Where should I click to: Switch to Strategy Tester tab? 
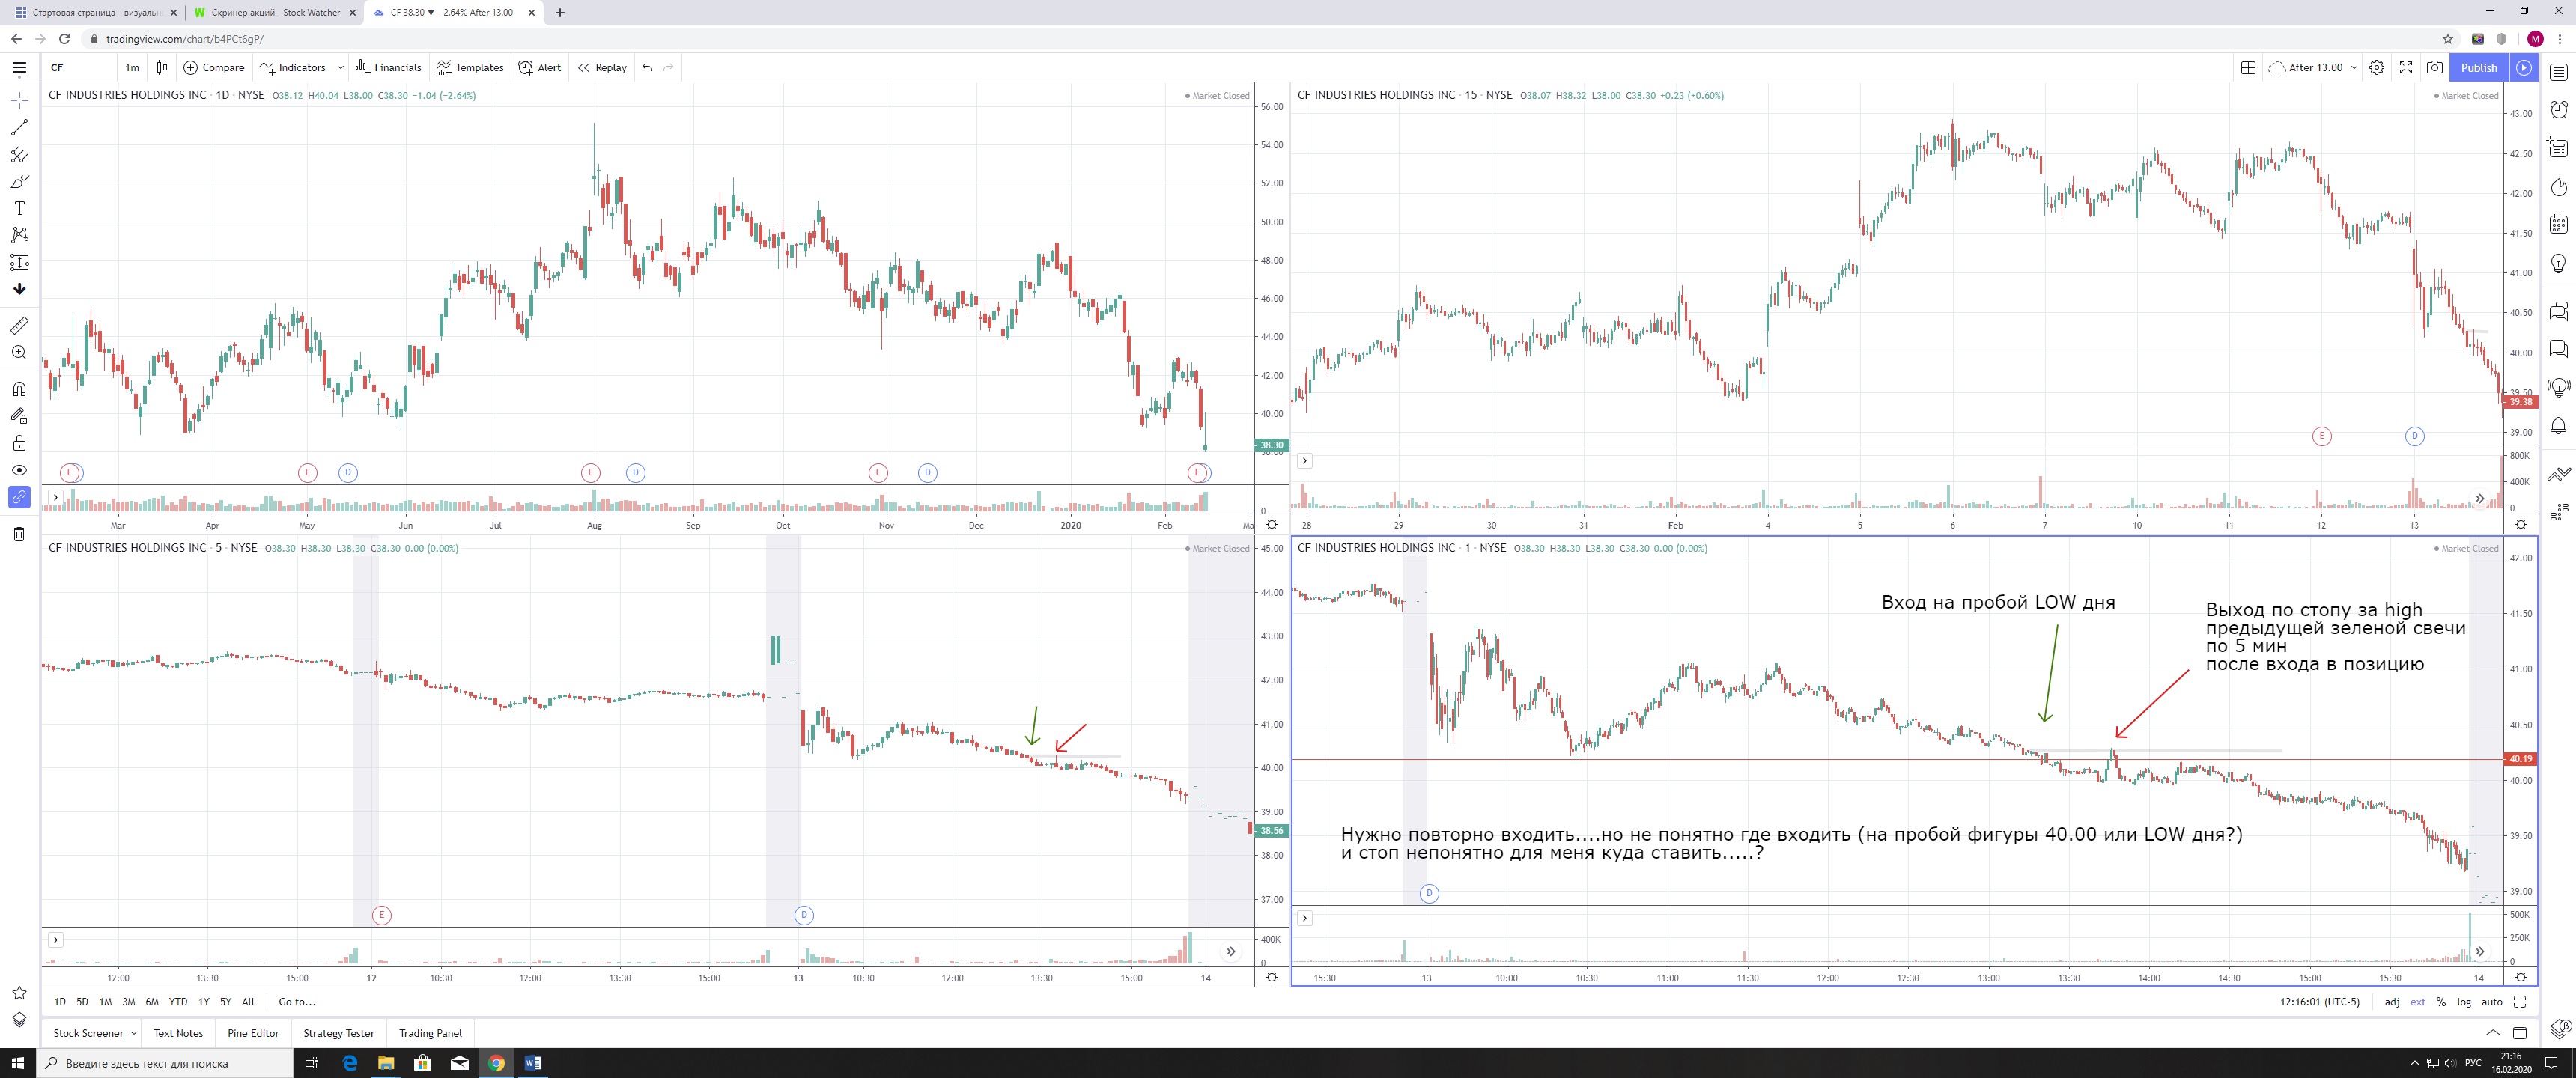click(x=338, y=1033)
